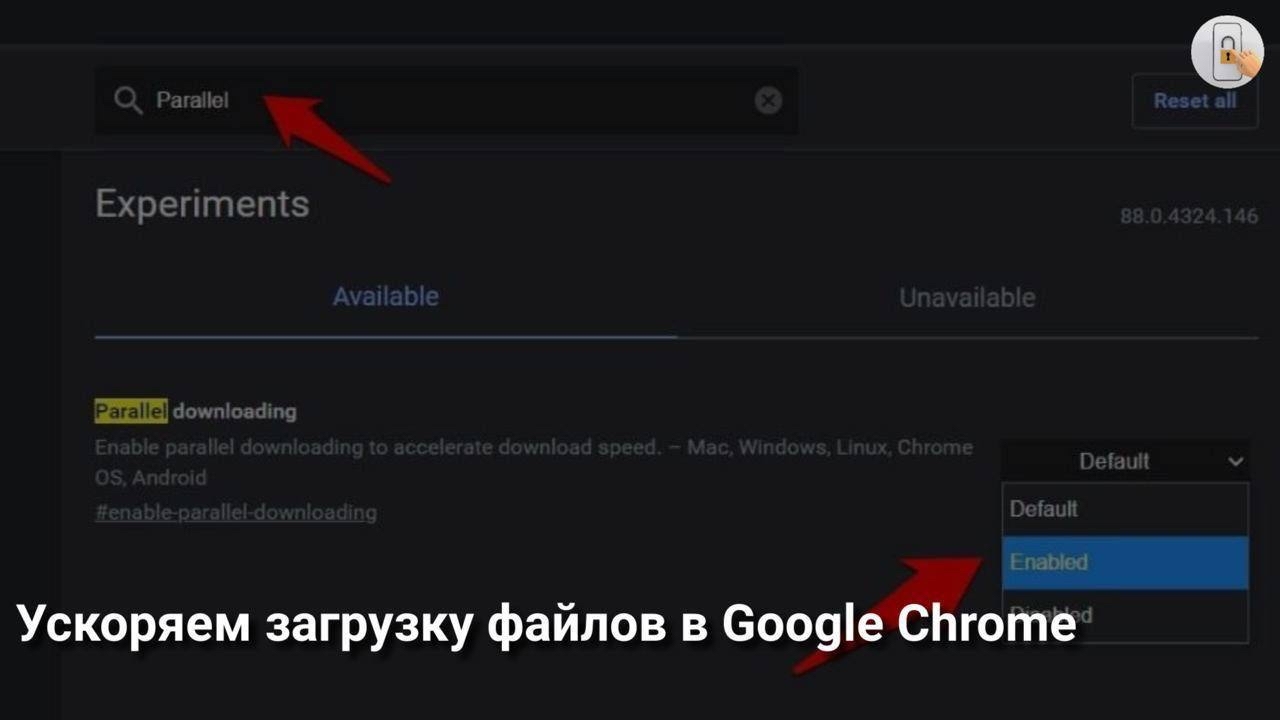Select the Default option in list
Image resolution: width=1280 pixels, height=720 pixels.
(1125, 509)
